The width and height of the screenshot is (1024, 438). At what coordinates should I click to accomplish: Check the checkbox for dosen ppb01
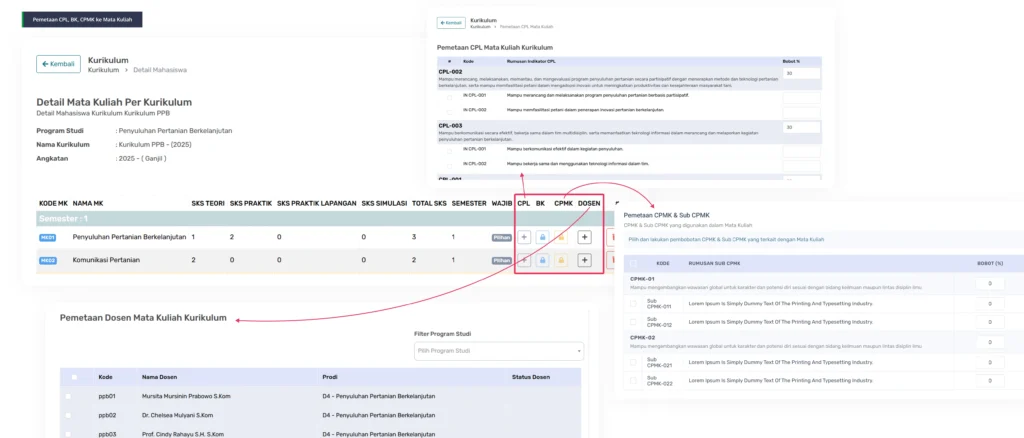click(69, 396)
